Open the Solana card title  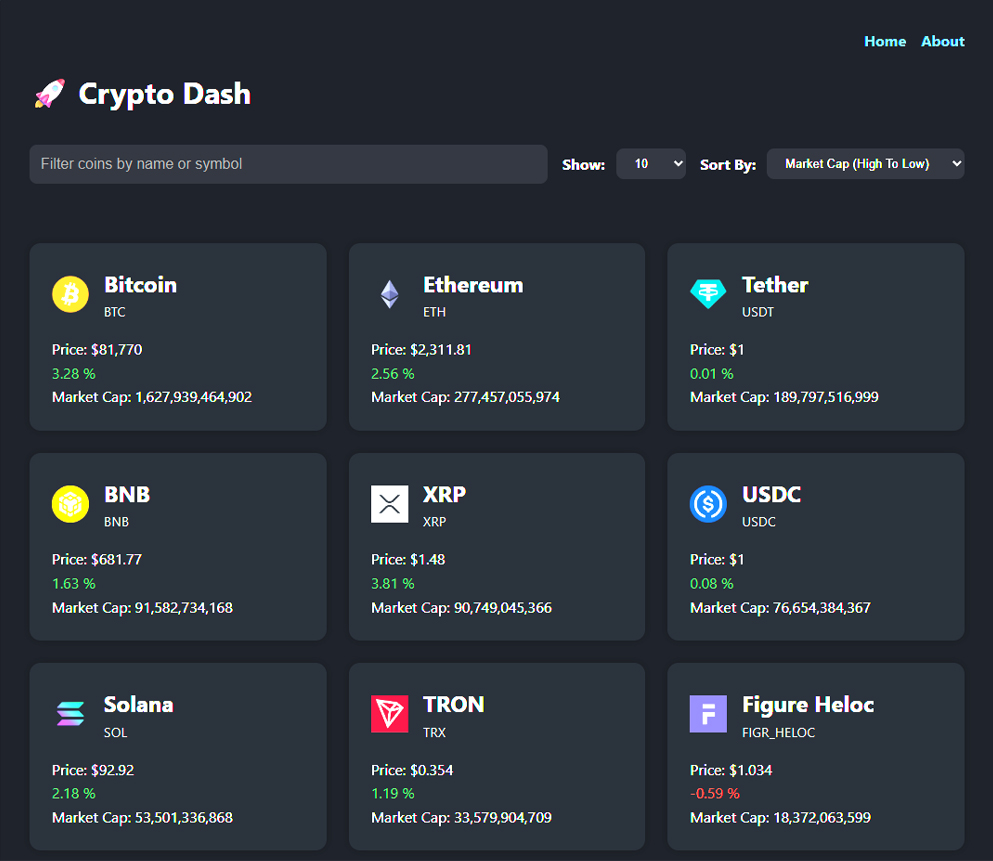(139, 705)
